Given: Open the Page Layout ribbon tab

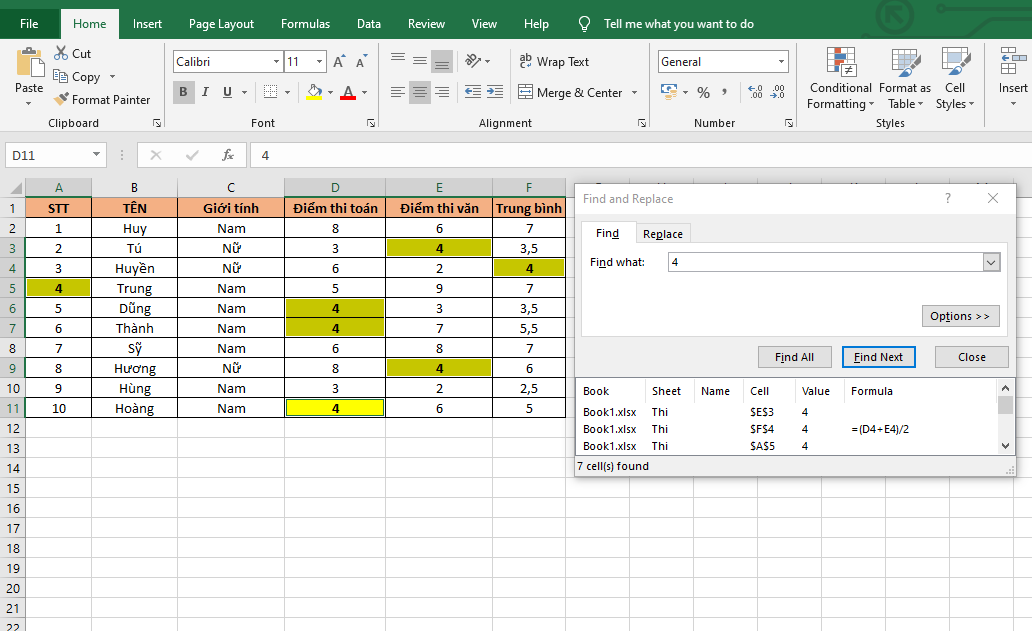Looking at the screenshot, I should 221,24.
